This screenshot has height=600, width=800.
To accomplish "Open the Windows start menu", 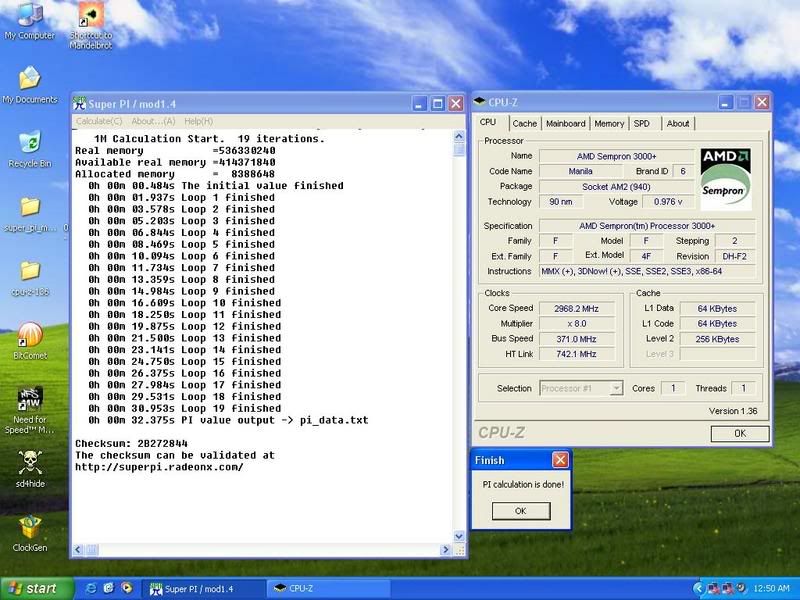I will pyautogui.click(x=36, y=588).
